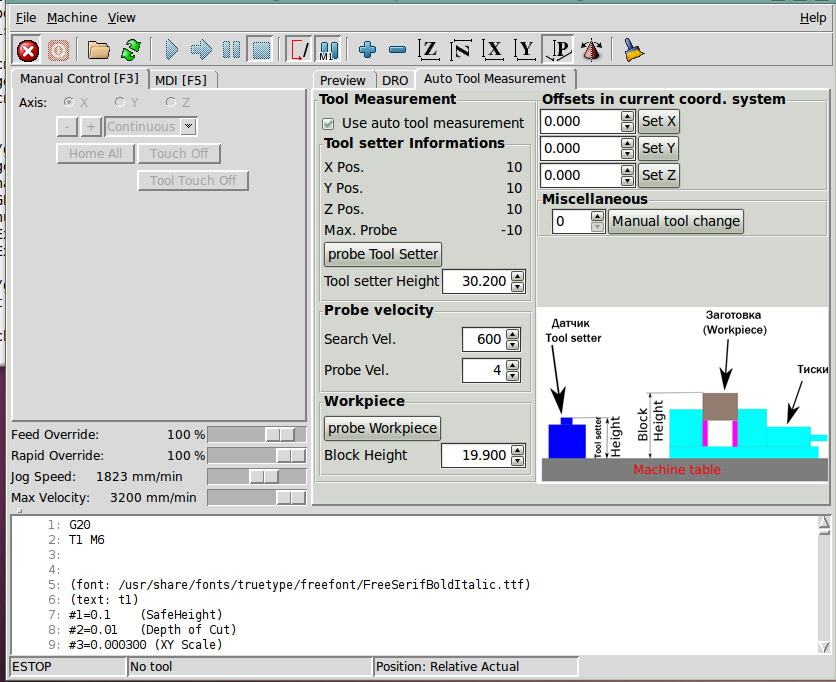836x682 pixels.
Task: Zoom out using the minus icon
Action: 397,50
